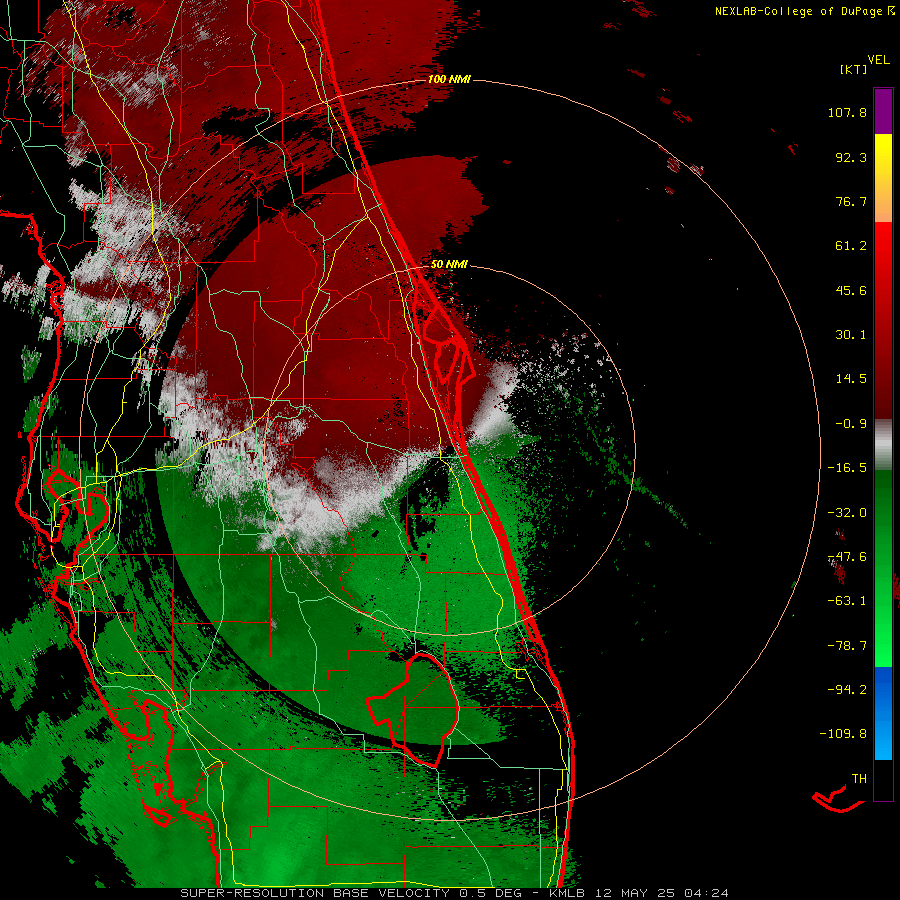Screen dimensions: 900x900
Task: Select the 107.8 knot scale value
Action: [x=847, y=112]
